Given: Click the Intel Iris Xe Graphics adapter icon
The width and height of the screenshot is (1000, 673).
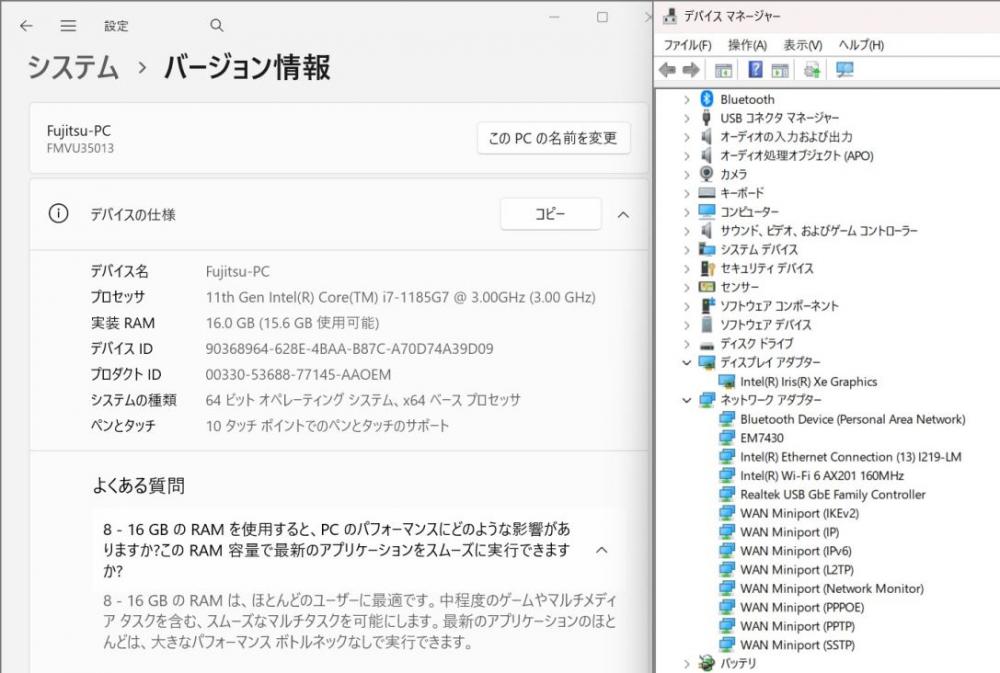Looking at the screenshot, I should coord(726,381).
